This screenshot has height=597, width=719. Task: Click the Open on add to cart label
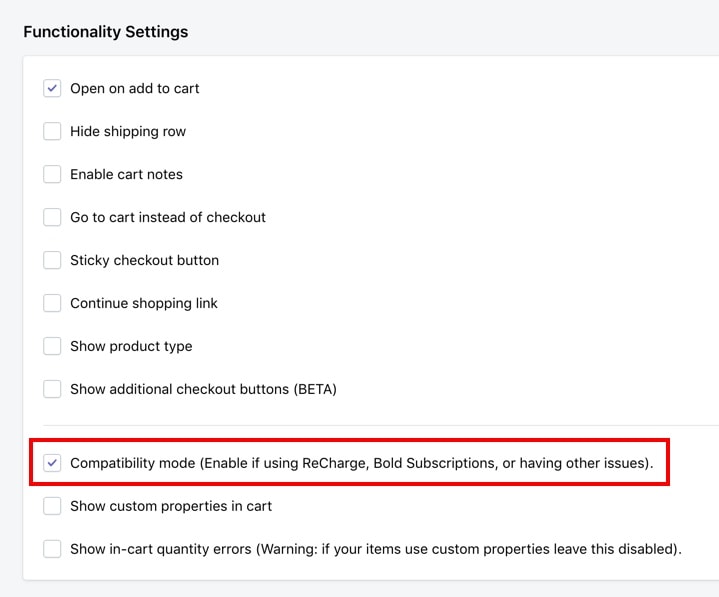(x=134, y=88)
